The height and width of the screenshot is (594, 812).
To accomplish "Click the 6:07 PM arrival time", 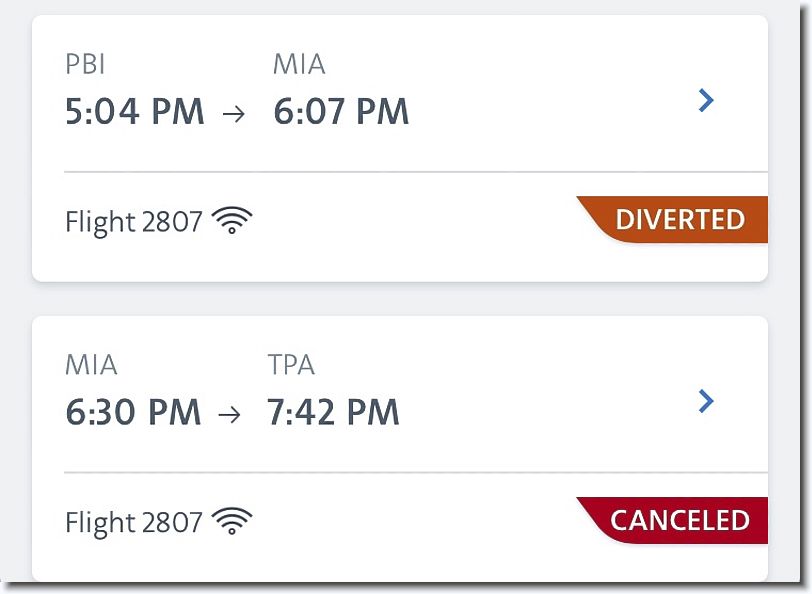I will (341, 111).
